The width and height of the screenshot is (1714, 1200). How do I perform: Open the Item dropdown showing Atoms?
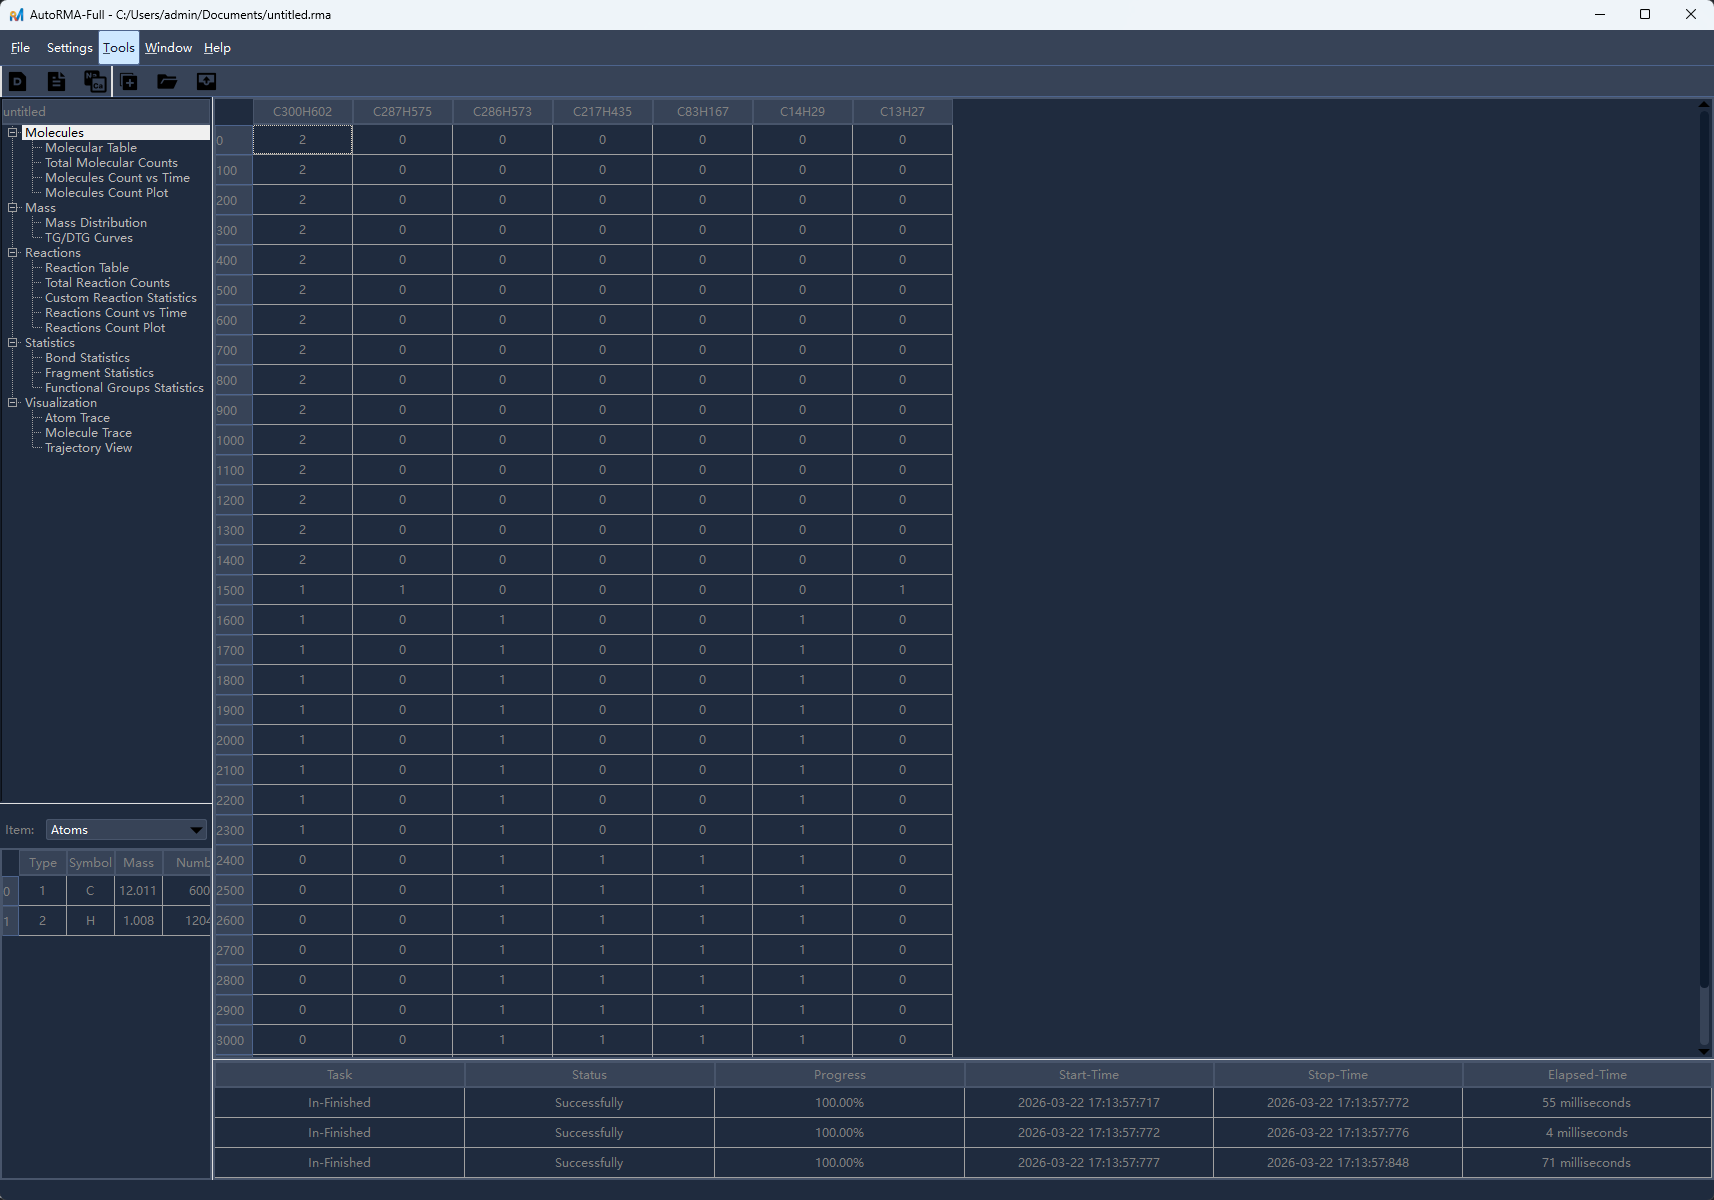click(x=126, y=830)
